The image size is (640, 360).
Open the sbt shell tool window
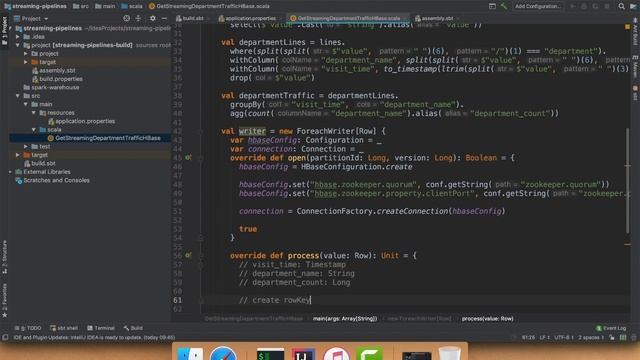pos(64,328)
